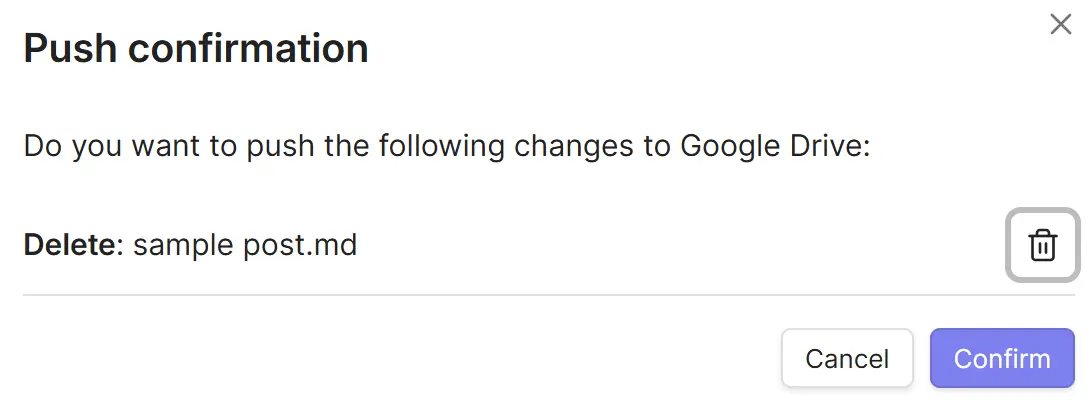Click the white Cancel button
The height and width of the screenshot is (400, 1092).
(847, 358)
